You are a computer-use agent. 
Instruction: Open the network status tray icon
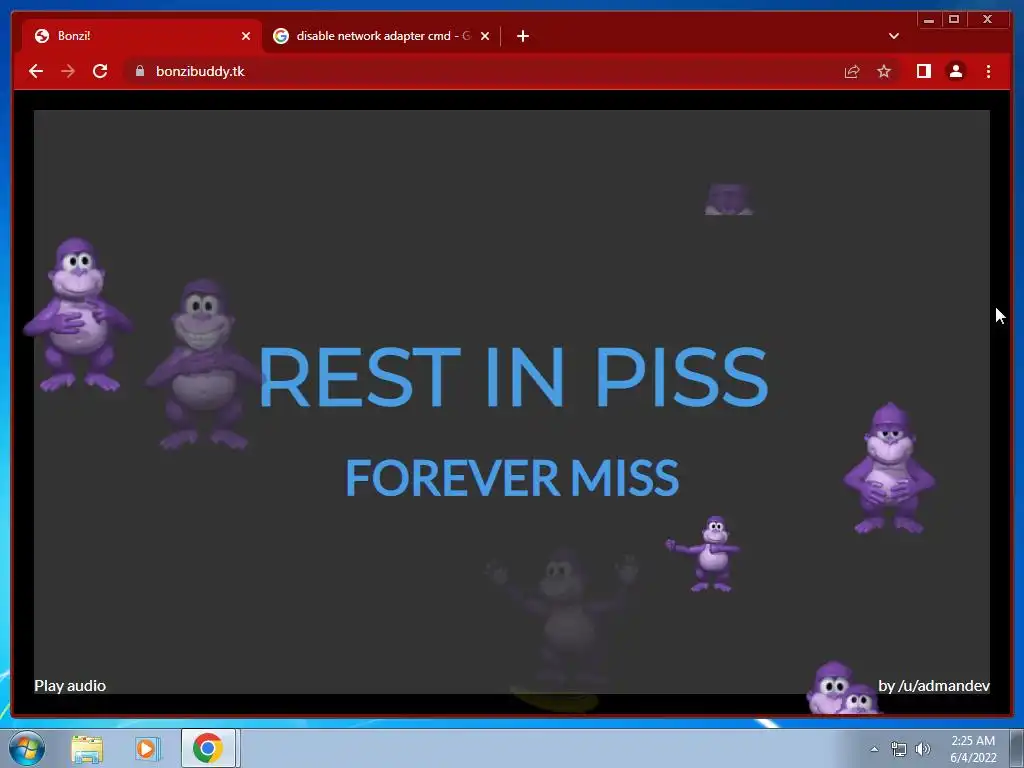tap(899, 749)
